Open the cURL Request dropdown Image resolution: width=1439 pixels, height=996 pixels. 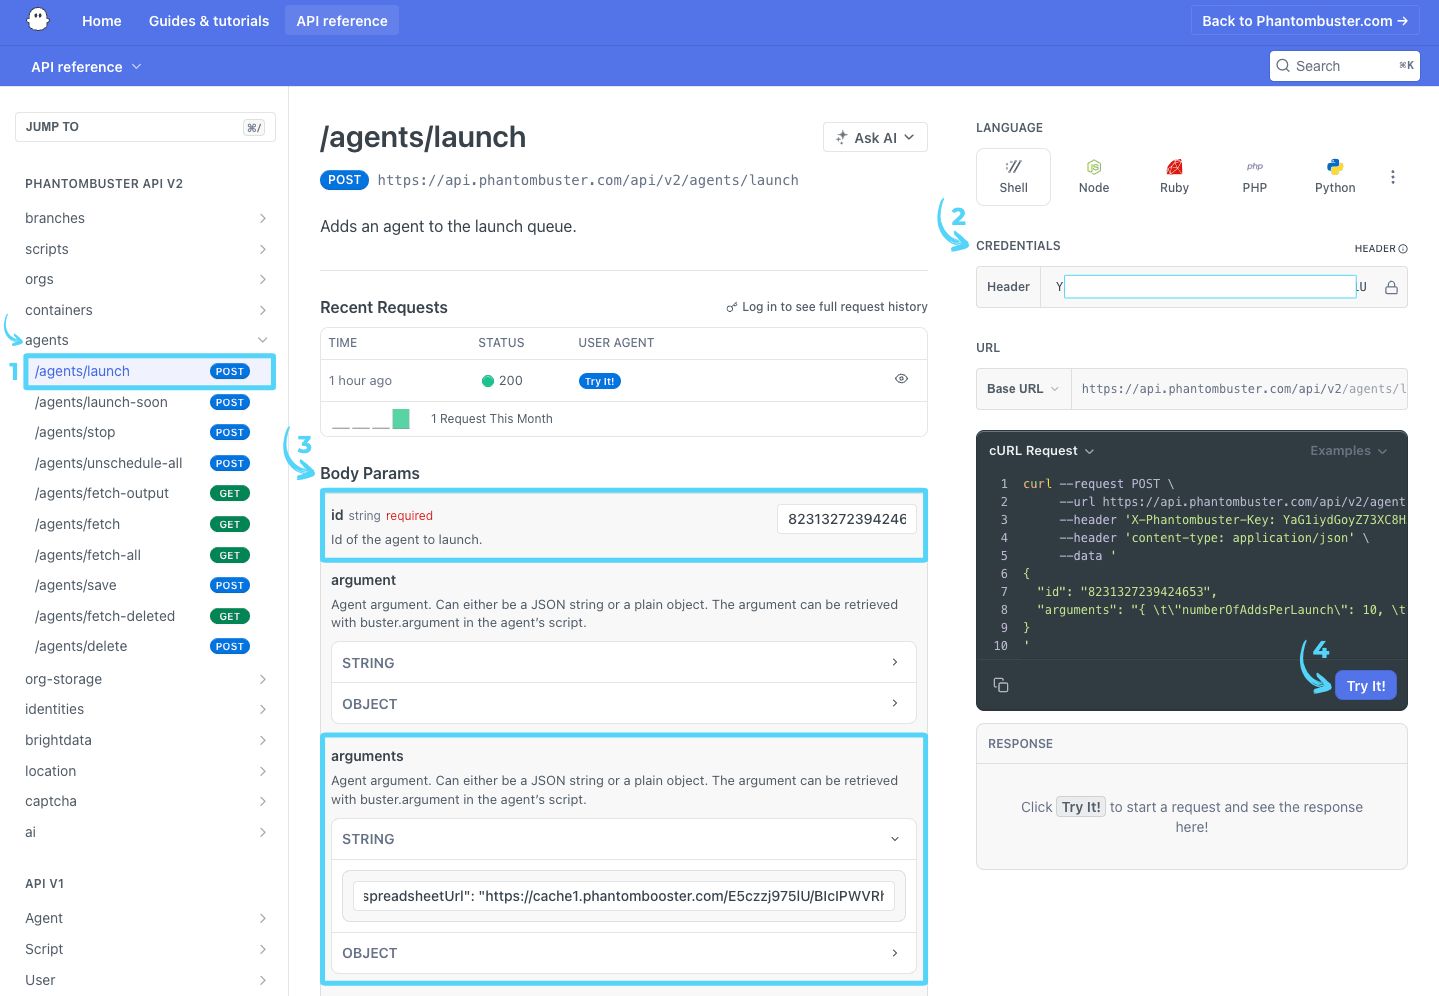pyautogui.click(x=1041, y=451)
